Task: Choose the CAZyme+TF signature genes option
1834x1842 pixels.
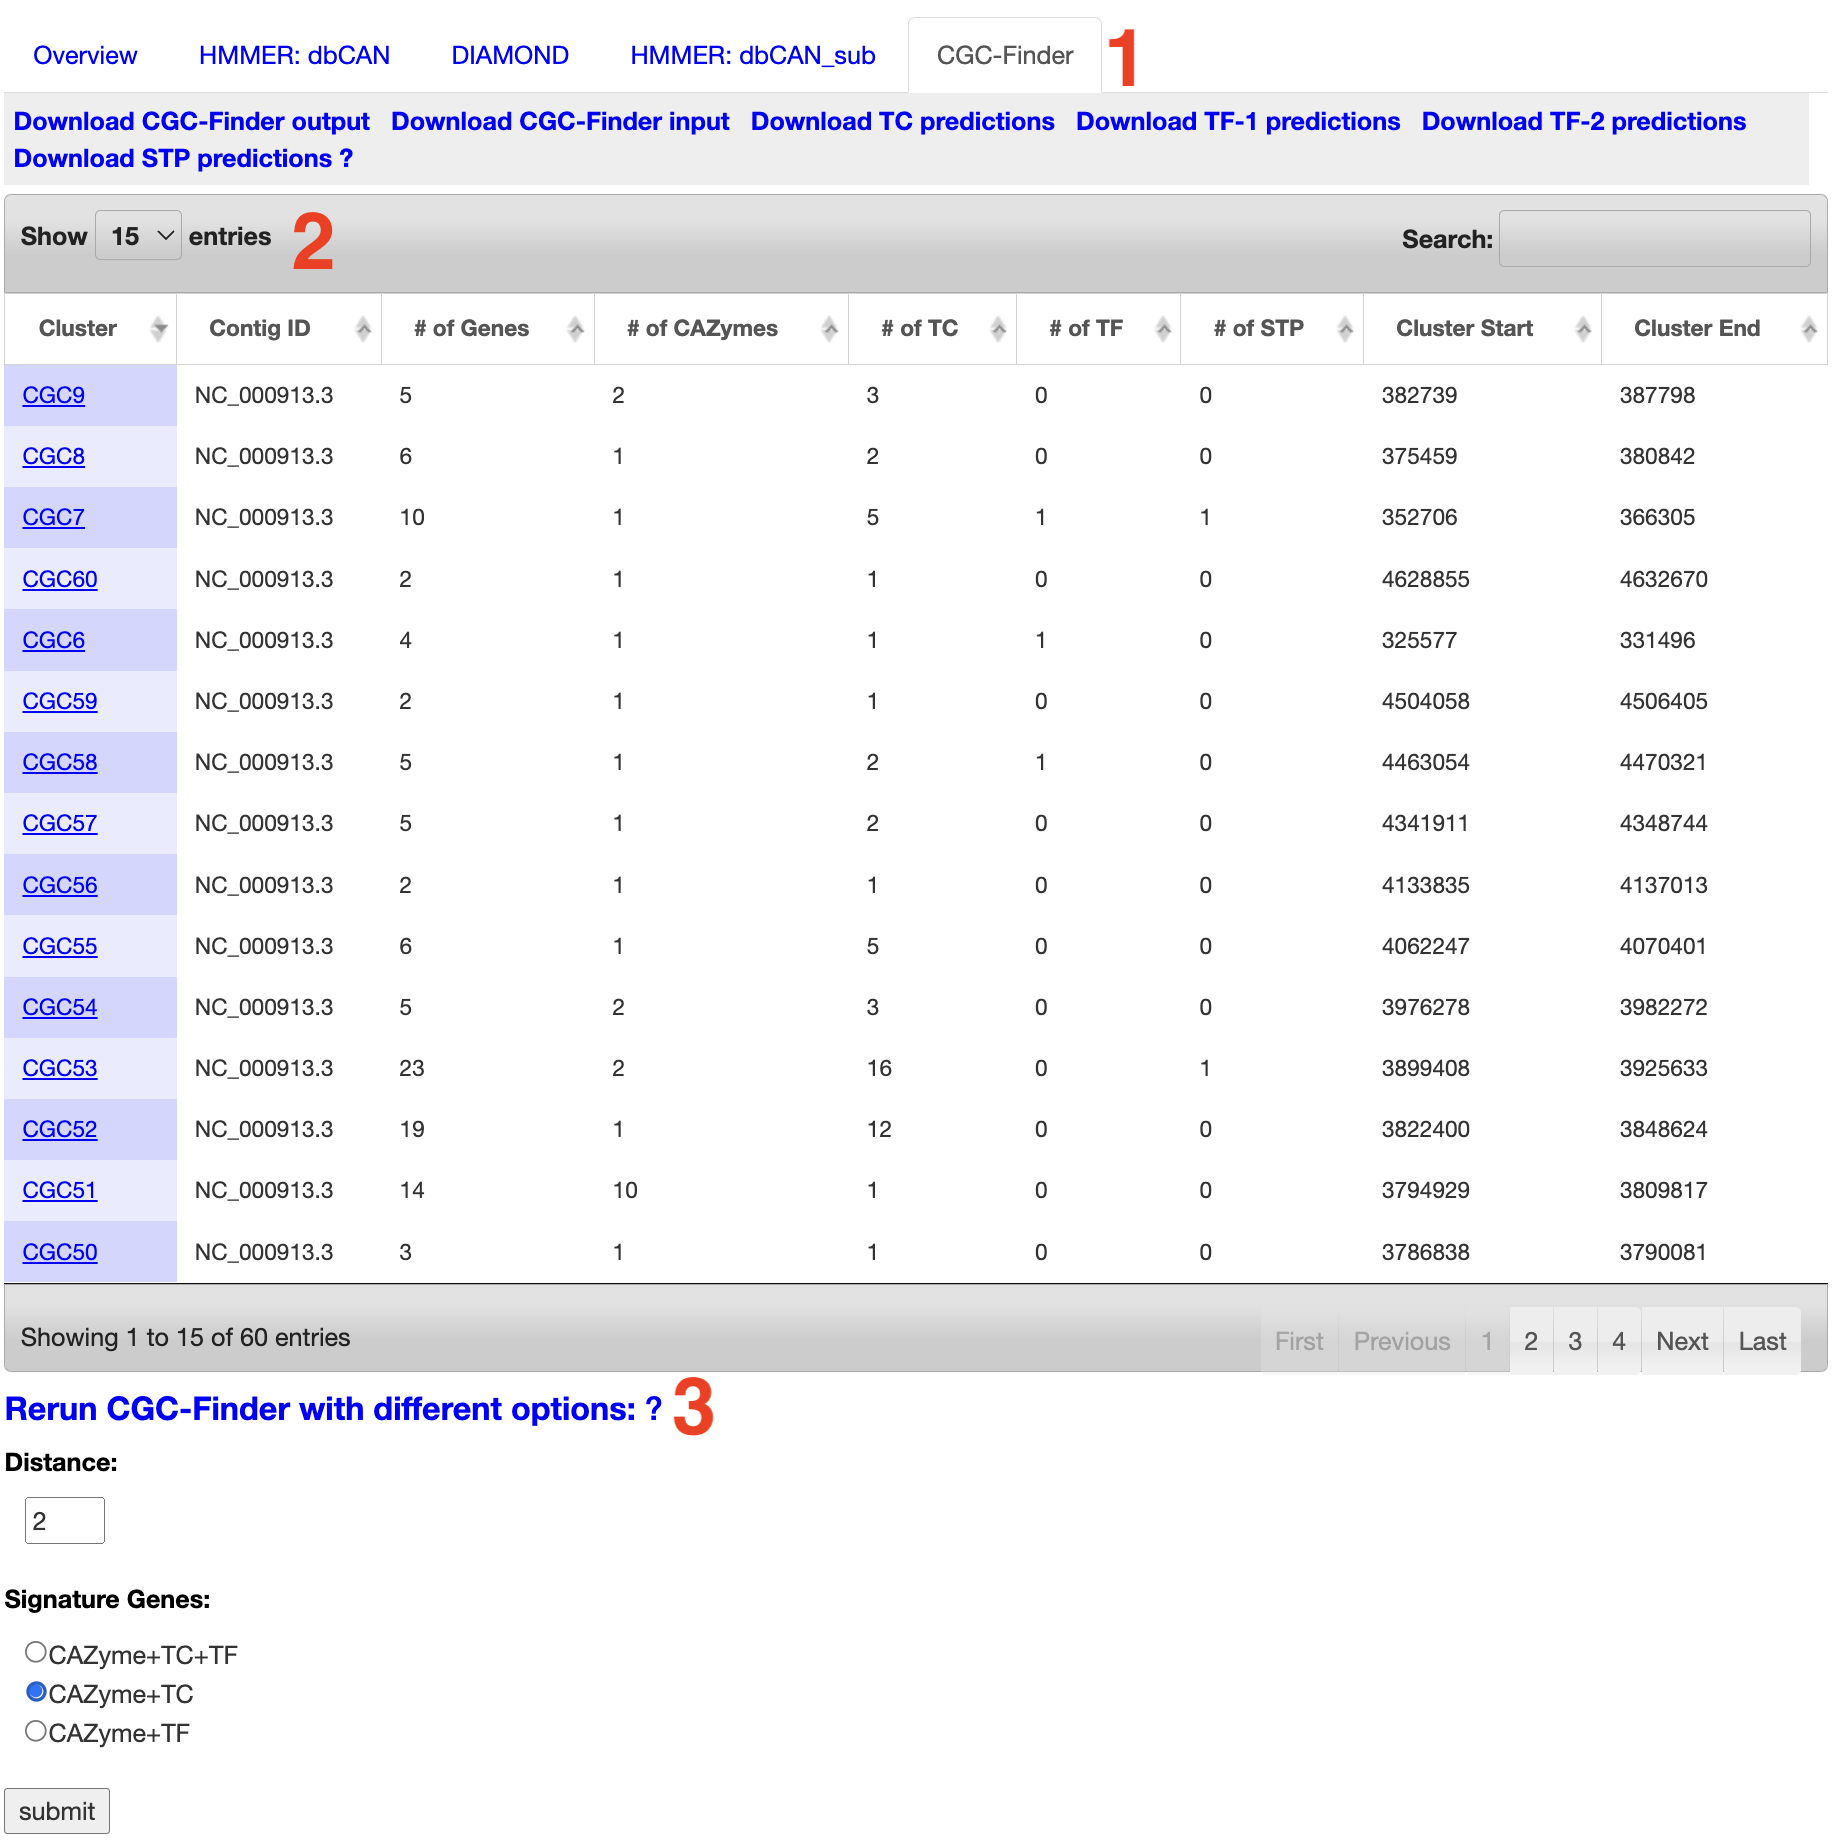Action: [x=37, y=1732]
